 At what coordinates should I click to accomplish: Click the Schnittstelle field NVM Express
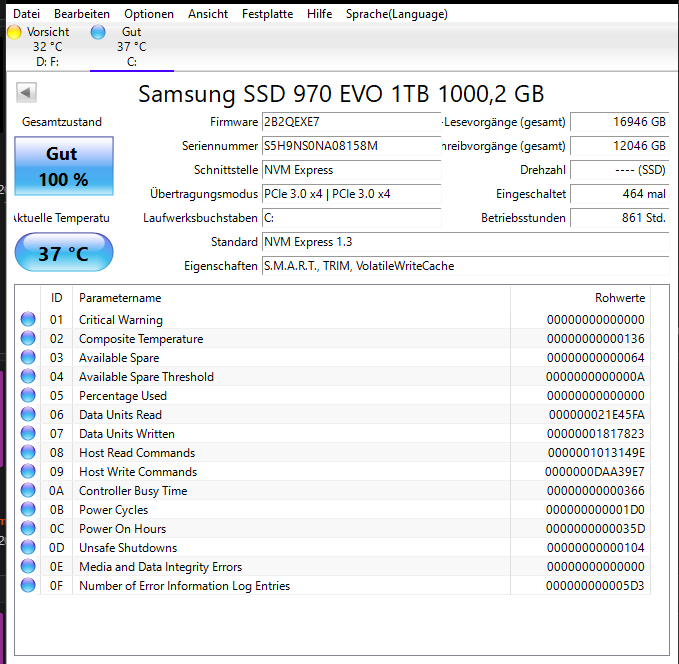pos(352,170)
